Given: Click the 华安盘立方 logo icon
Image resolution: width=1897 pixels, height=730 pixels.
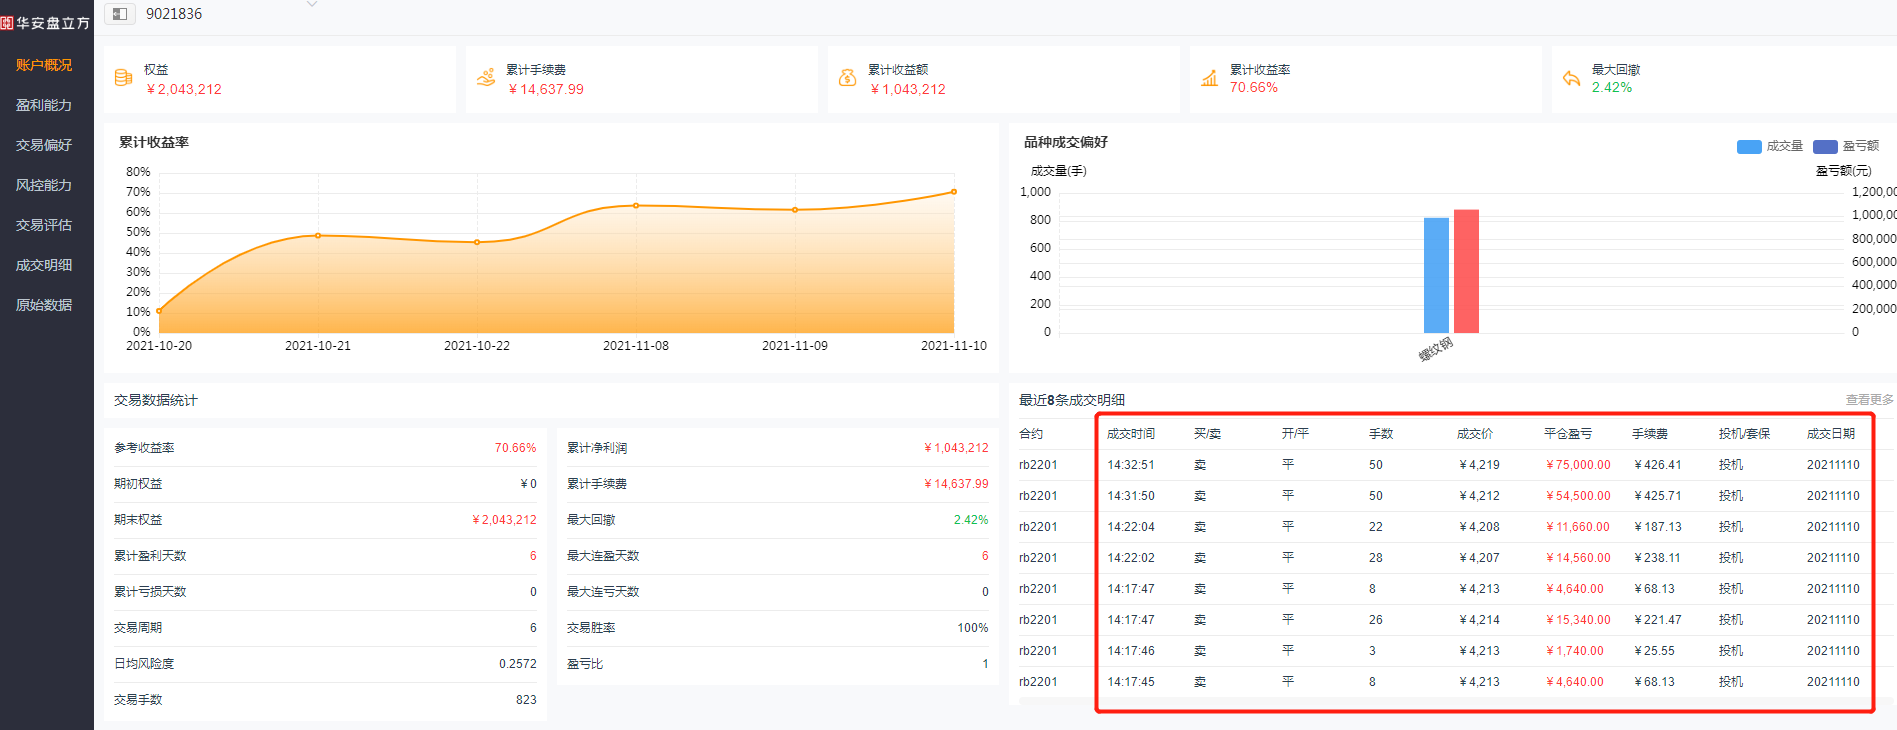Looking at the screenshot, I should point(7,22).
